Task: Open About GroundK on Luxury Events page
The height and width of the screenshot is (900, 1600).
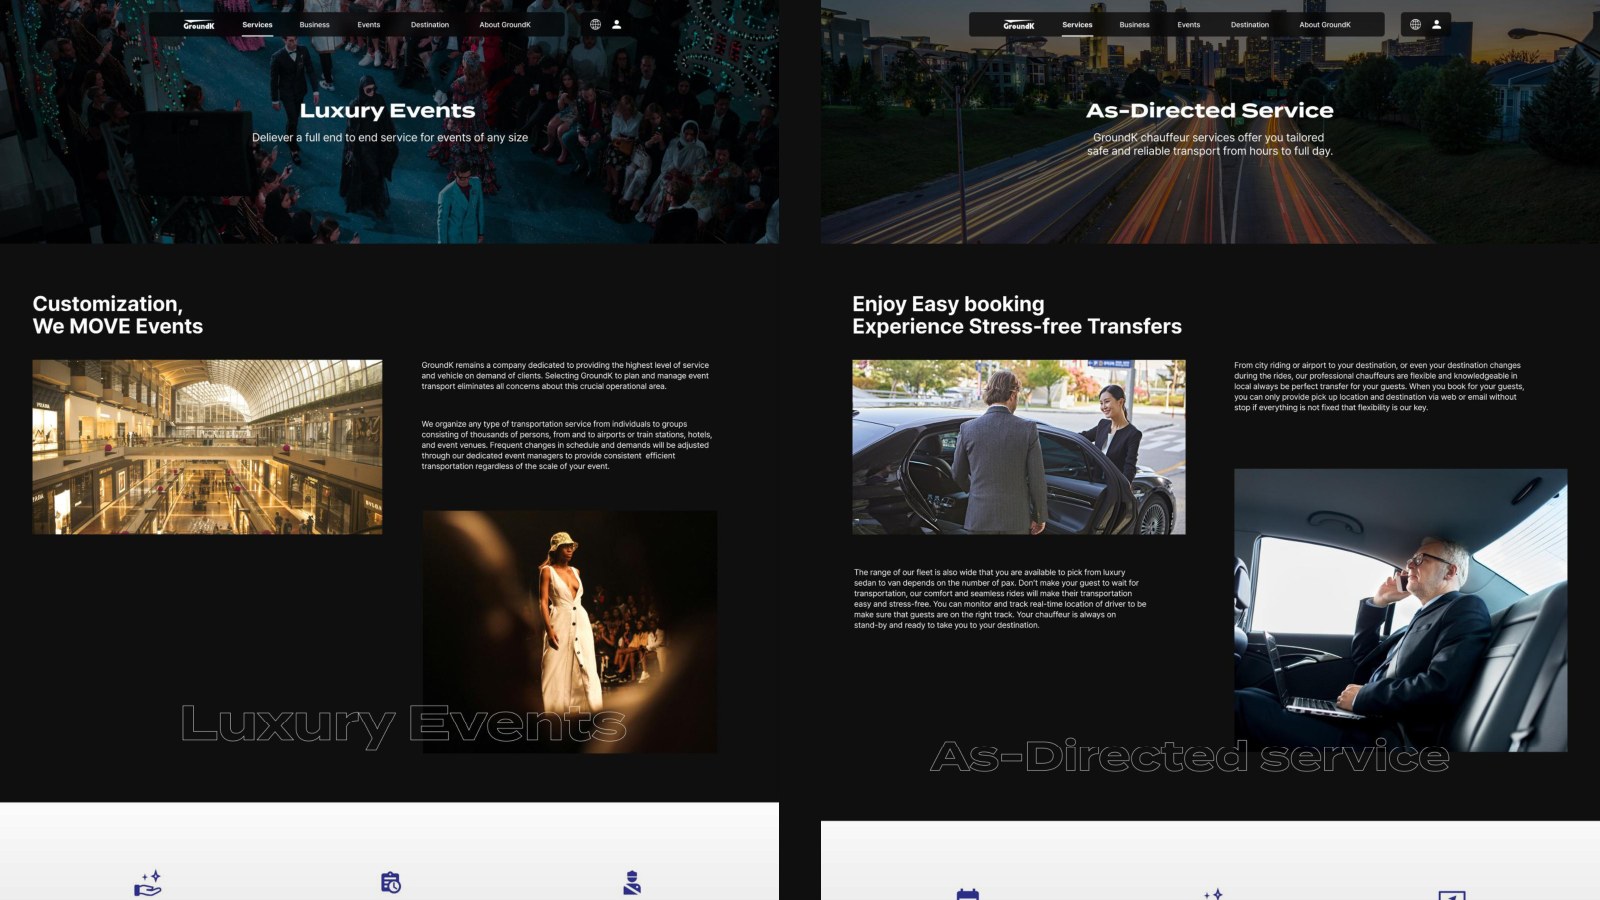Action: coord(505,25)
